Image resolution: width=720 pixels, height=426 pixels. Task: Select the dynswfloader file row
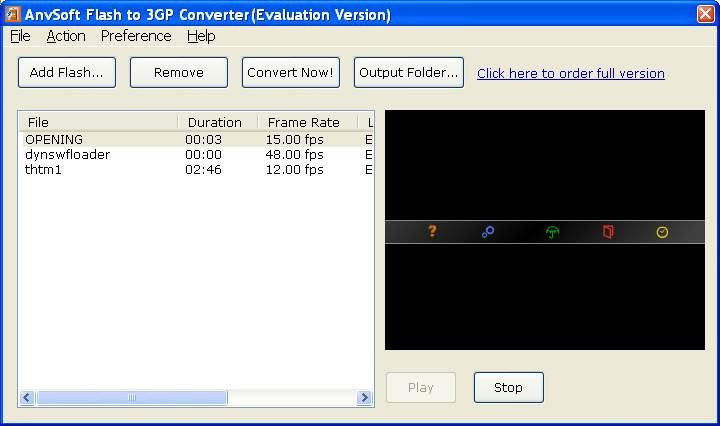point(196,154)
